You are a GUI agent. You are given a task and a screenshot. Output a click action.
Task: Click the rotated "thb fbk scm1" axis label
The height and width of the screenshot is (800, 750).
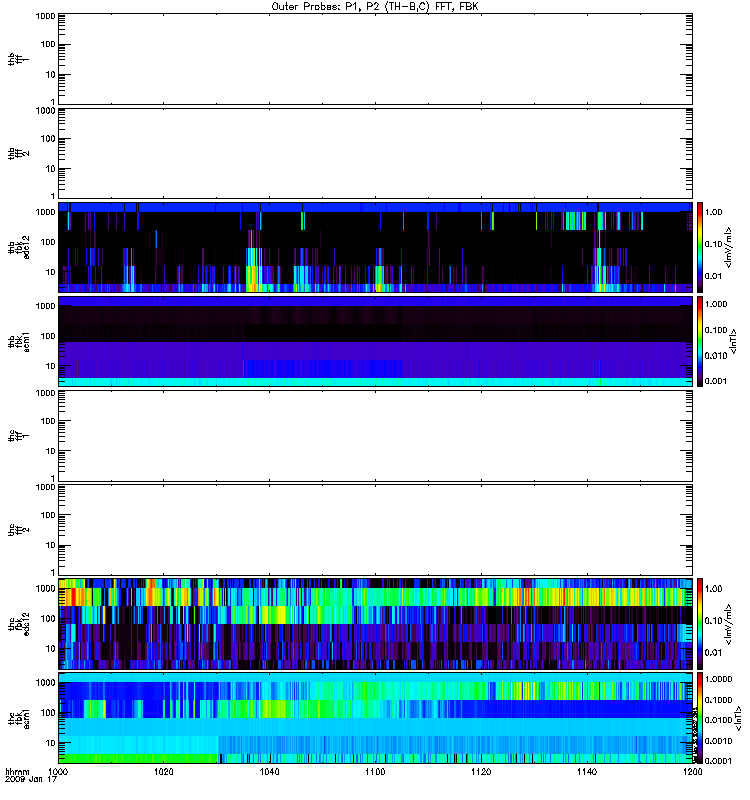(19, 342)
